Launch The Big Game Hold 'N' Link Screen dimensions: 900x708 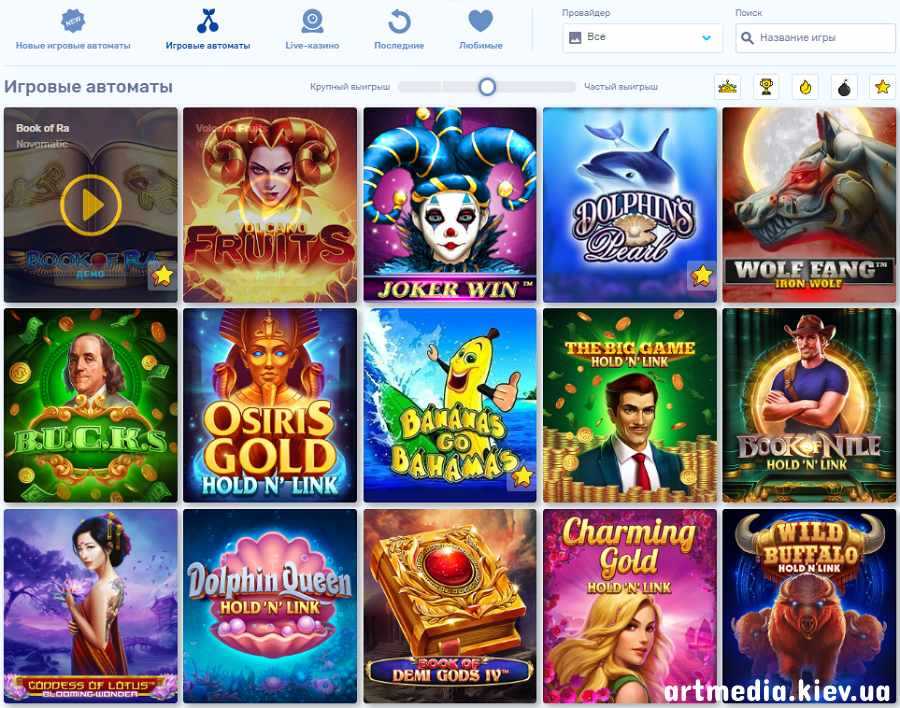630,405
